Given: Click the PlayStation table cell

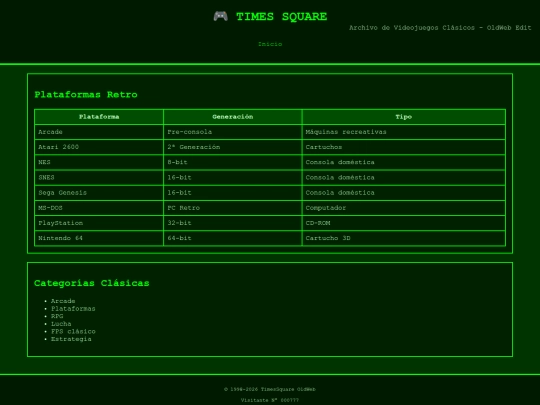Looking at the screenshot, I should 99,223.
